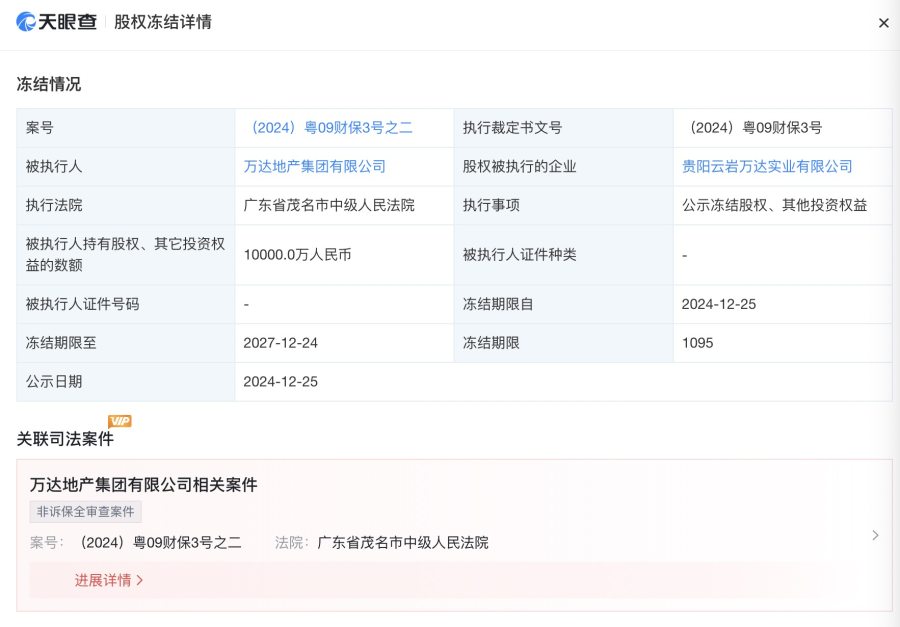Select the freeze duration value 1095

(x=697, y=343)
